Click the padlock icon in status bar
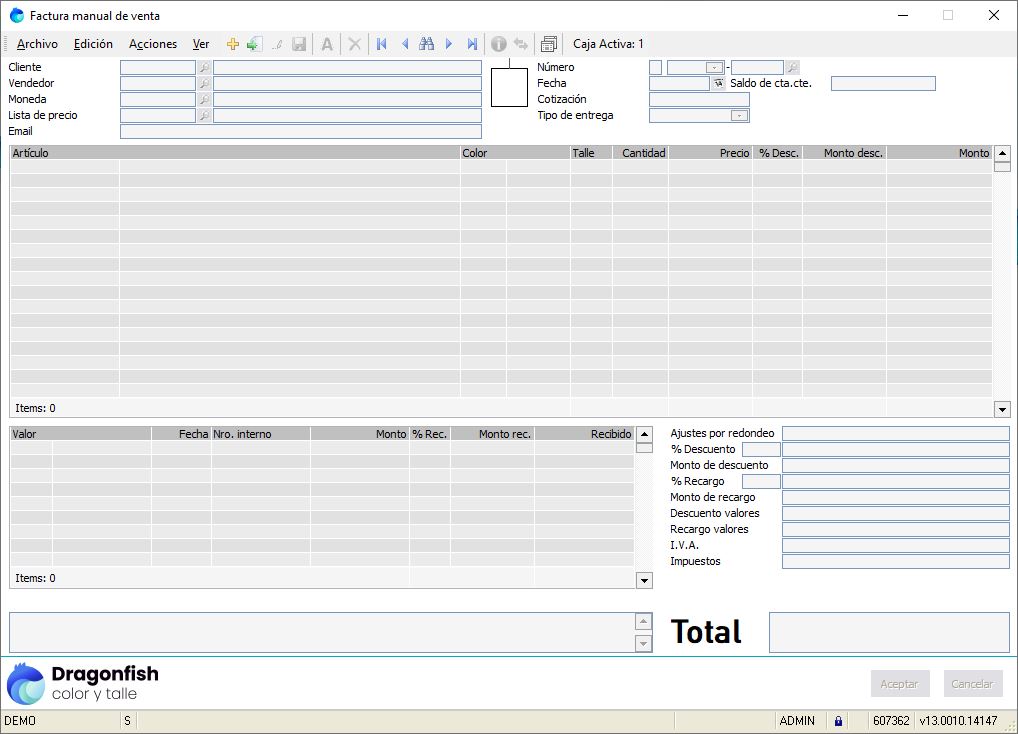 838,721
